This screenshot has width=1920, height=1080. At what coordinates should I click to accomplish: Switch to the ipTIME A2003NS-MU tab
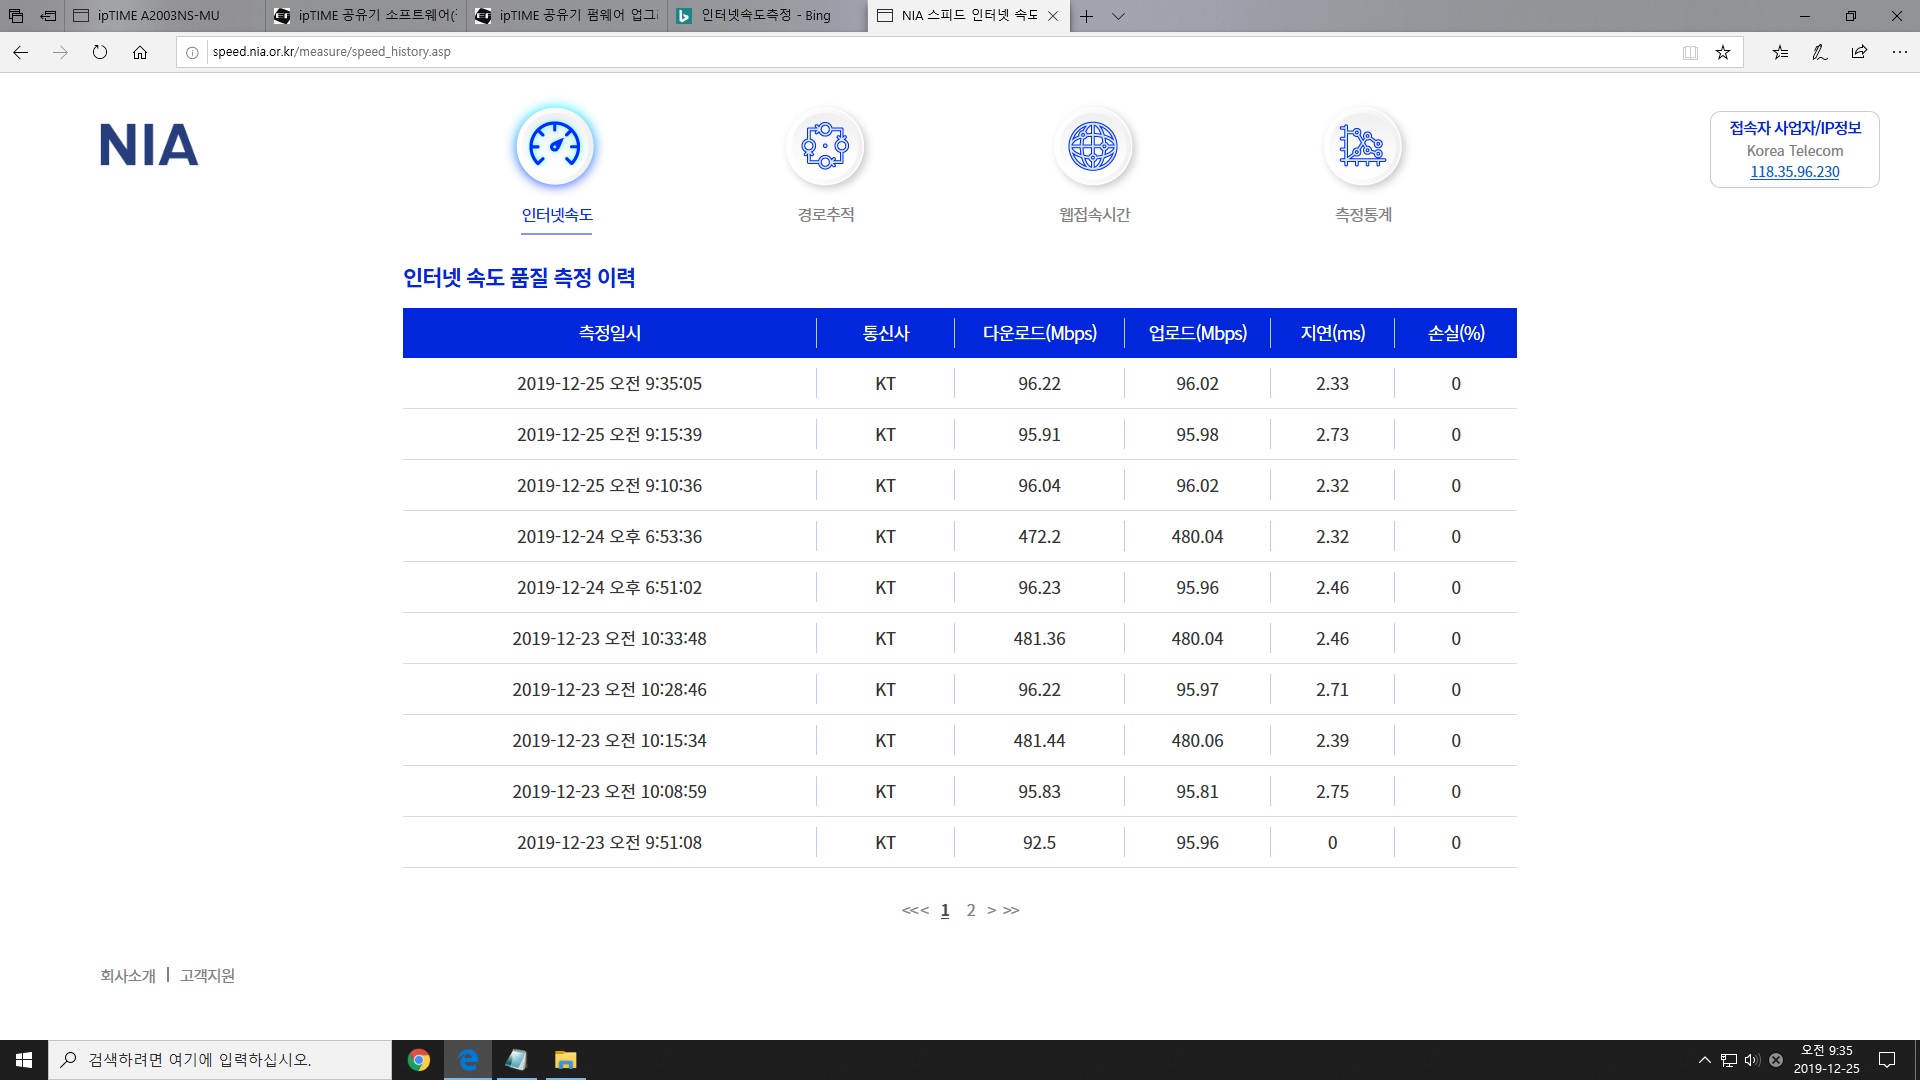[x=166, y=16]
